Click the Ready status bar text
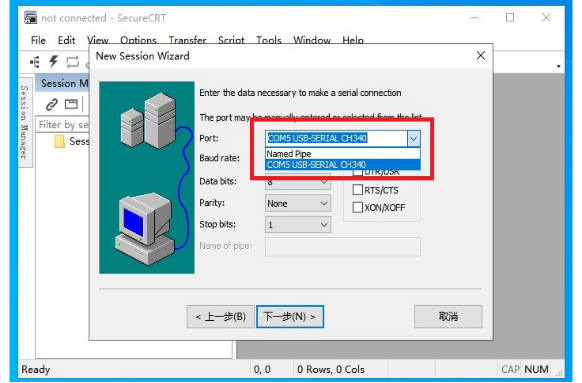Viewport: 582px width, 383px height. pyautogui.click(x=36, y=369)
